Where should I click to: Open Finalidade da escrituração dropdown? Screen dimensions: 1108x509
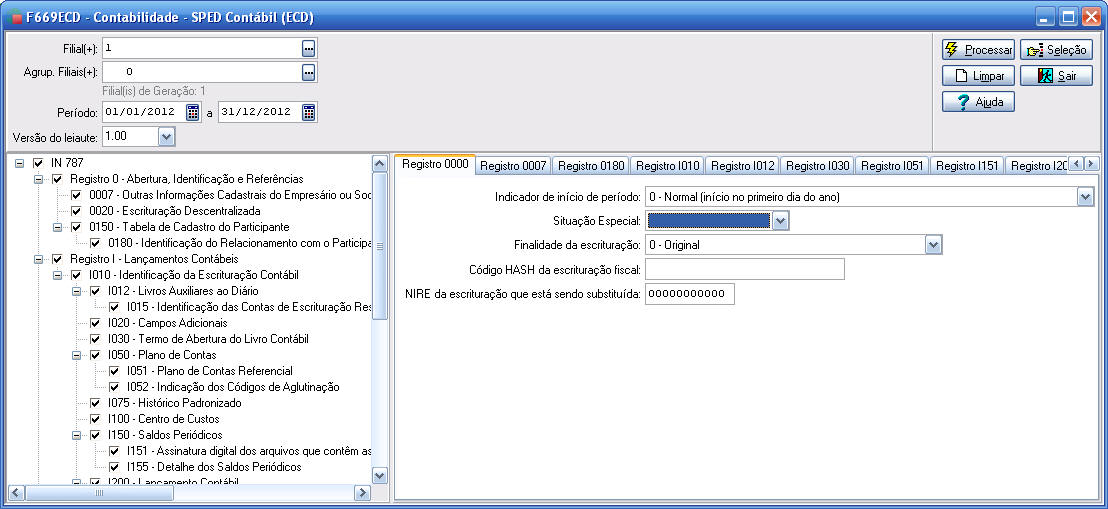pyautogui.click(x=933, y=245)
